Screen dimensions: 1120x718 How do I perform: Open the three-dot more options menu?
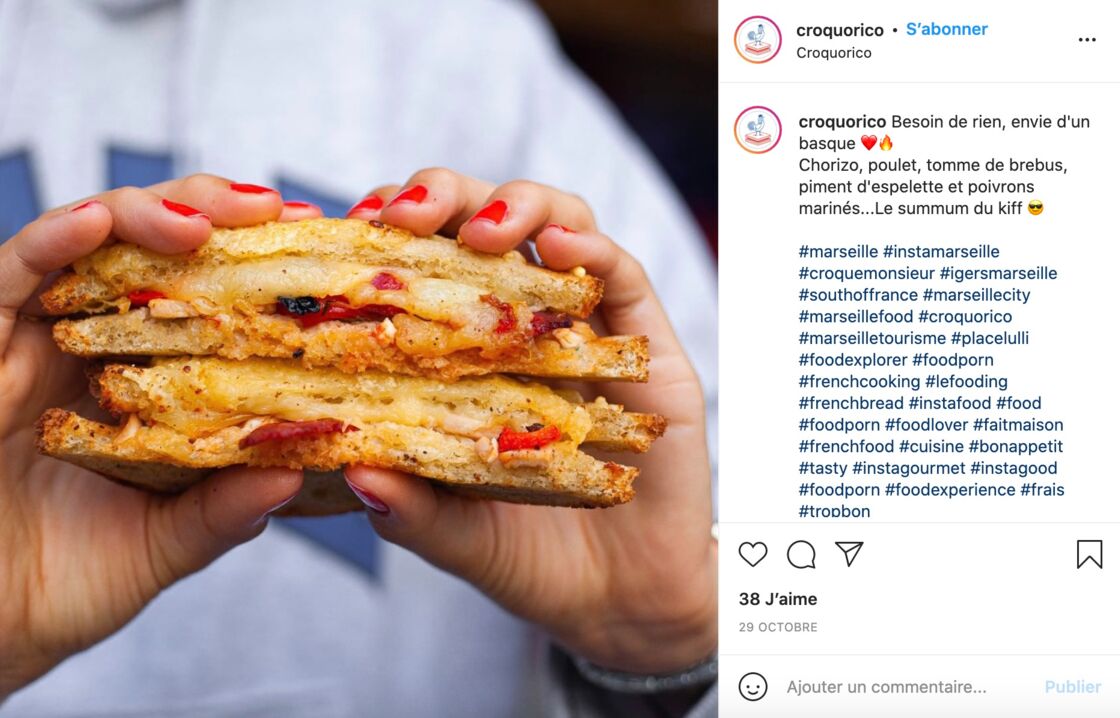pyautogui.click(x=1087, y=40)
